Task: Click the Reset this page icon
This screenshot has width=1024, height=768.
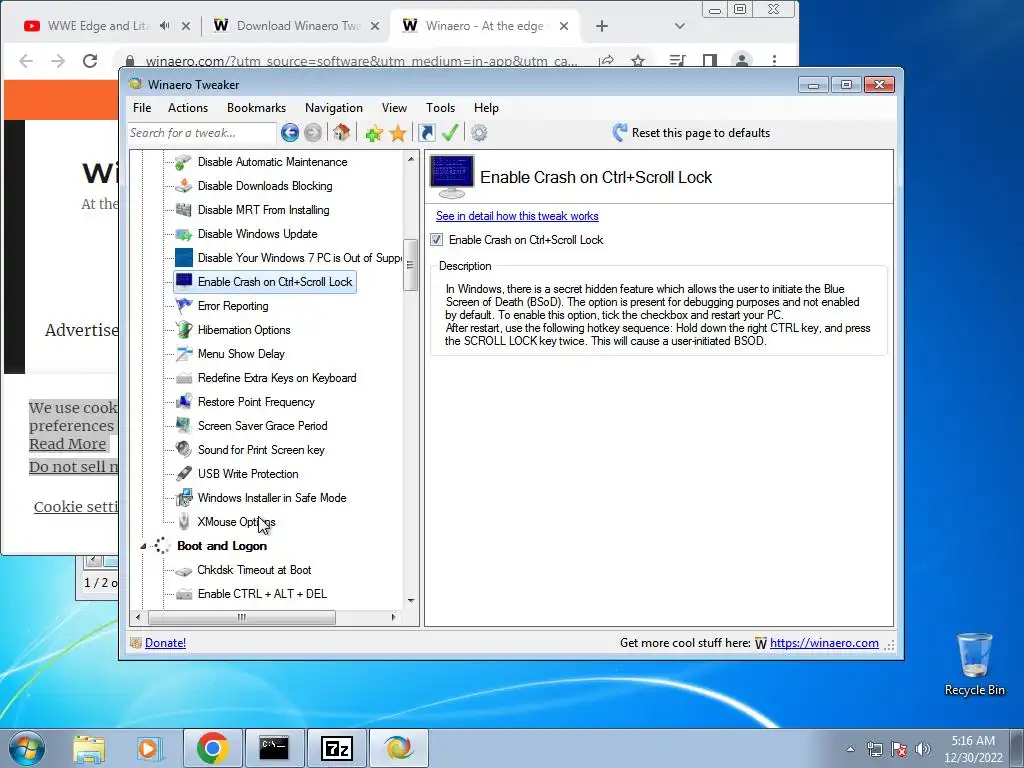Action: pyautogui.click(x=620, y=133)
